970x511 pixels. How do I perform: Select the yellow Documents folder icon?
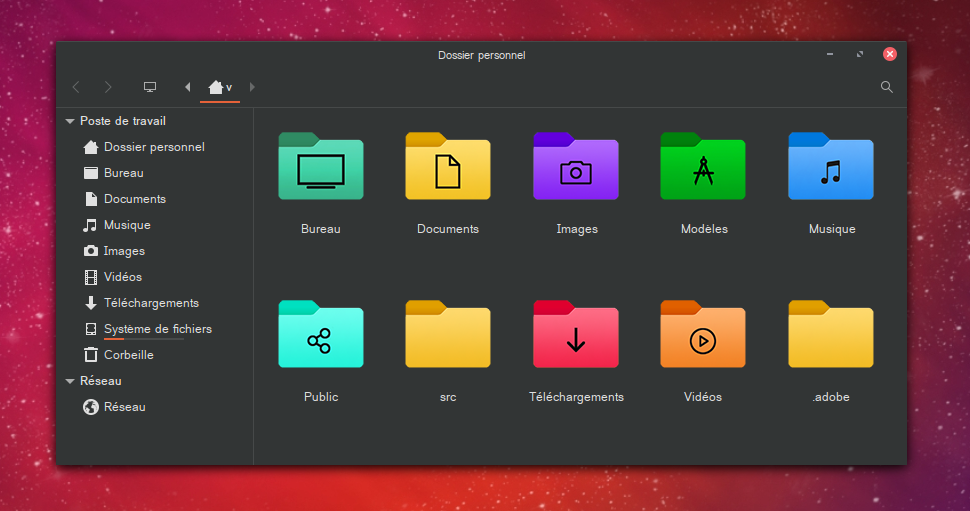pyautogui.click(x=448, y=166)
